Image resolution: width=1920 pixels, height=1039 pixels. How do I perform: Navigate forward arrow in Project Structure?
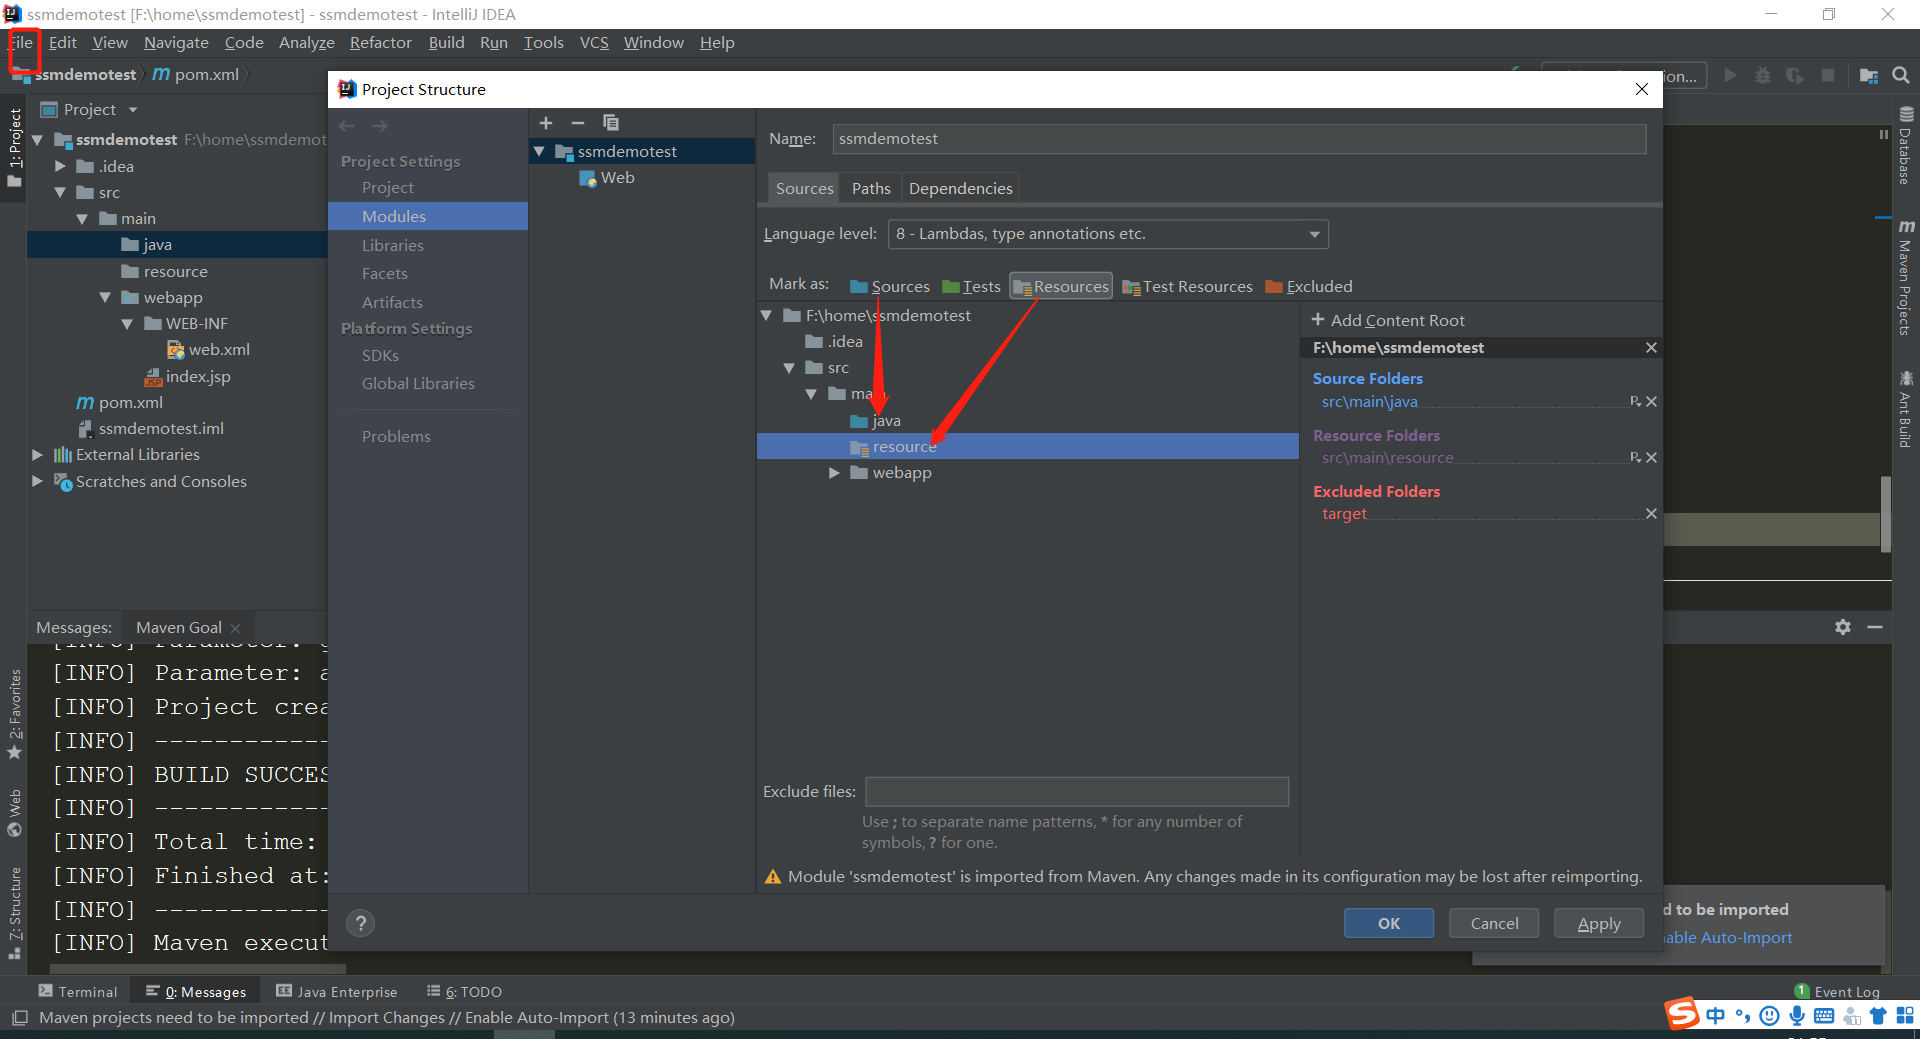coord(379,126)
